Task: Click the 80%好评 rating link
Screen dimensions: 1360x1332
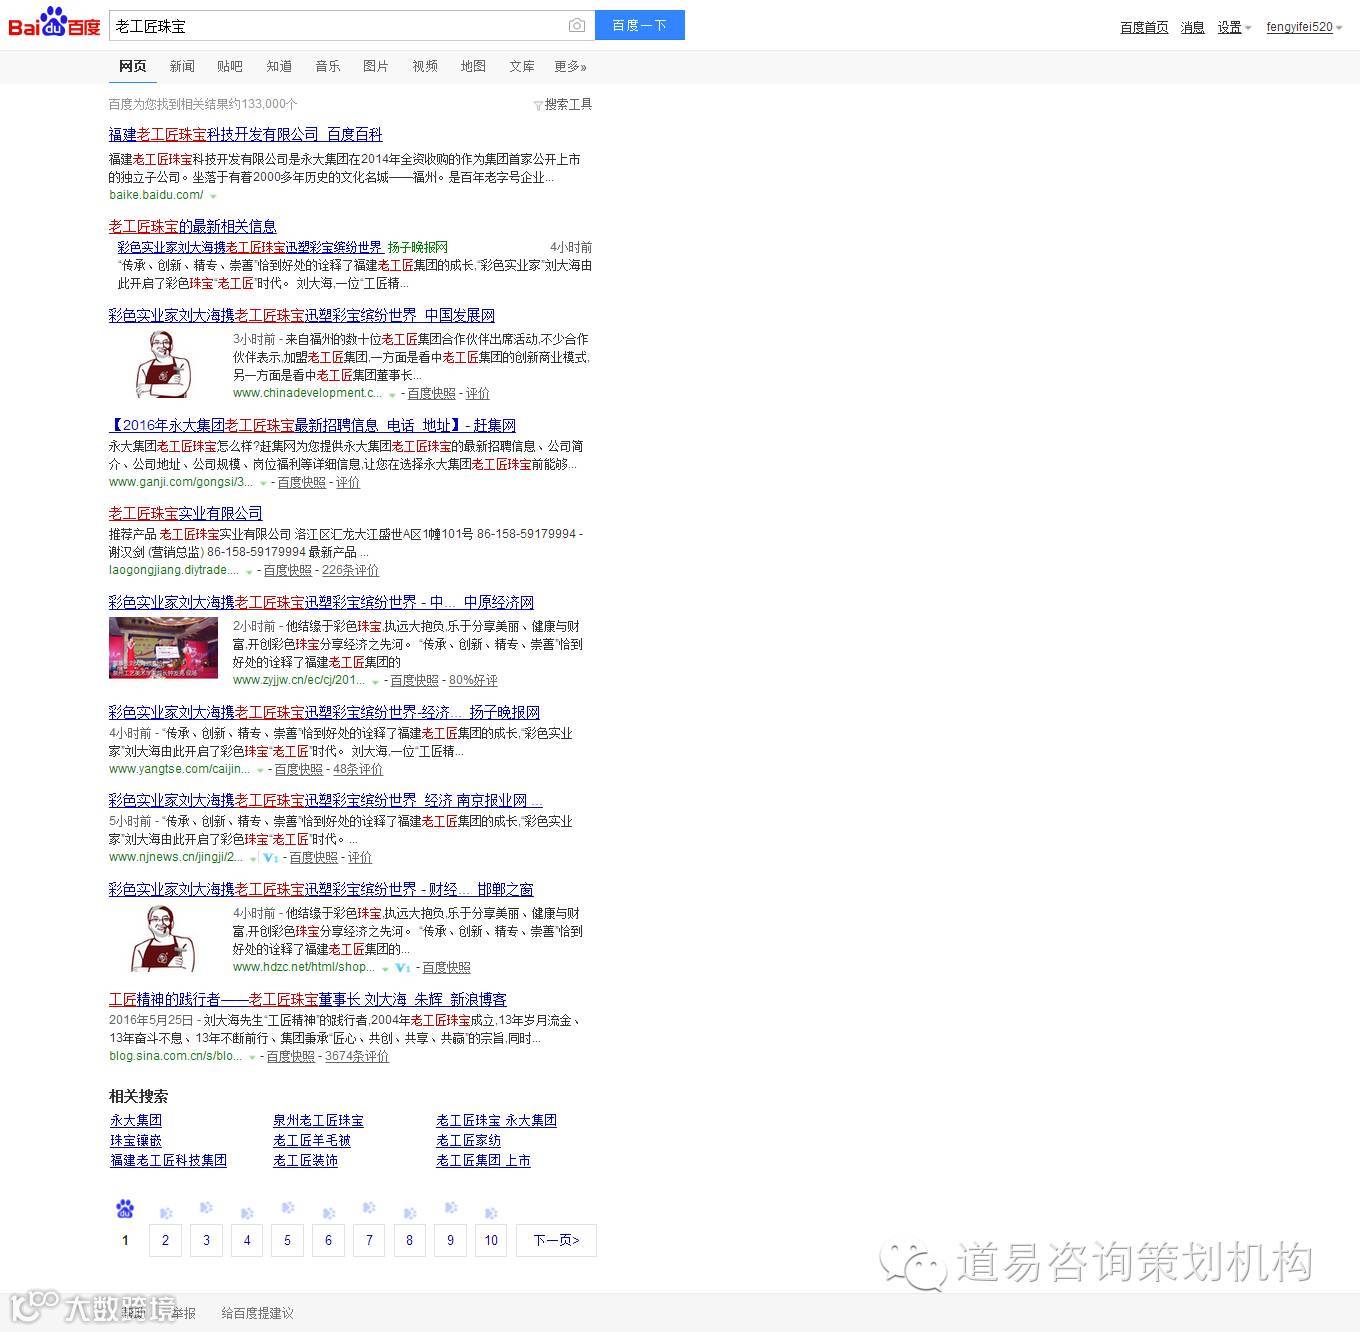Action: pyautogui.click(x=473, y=681)
